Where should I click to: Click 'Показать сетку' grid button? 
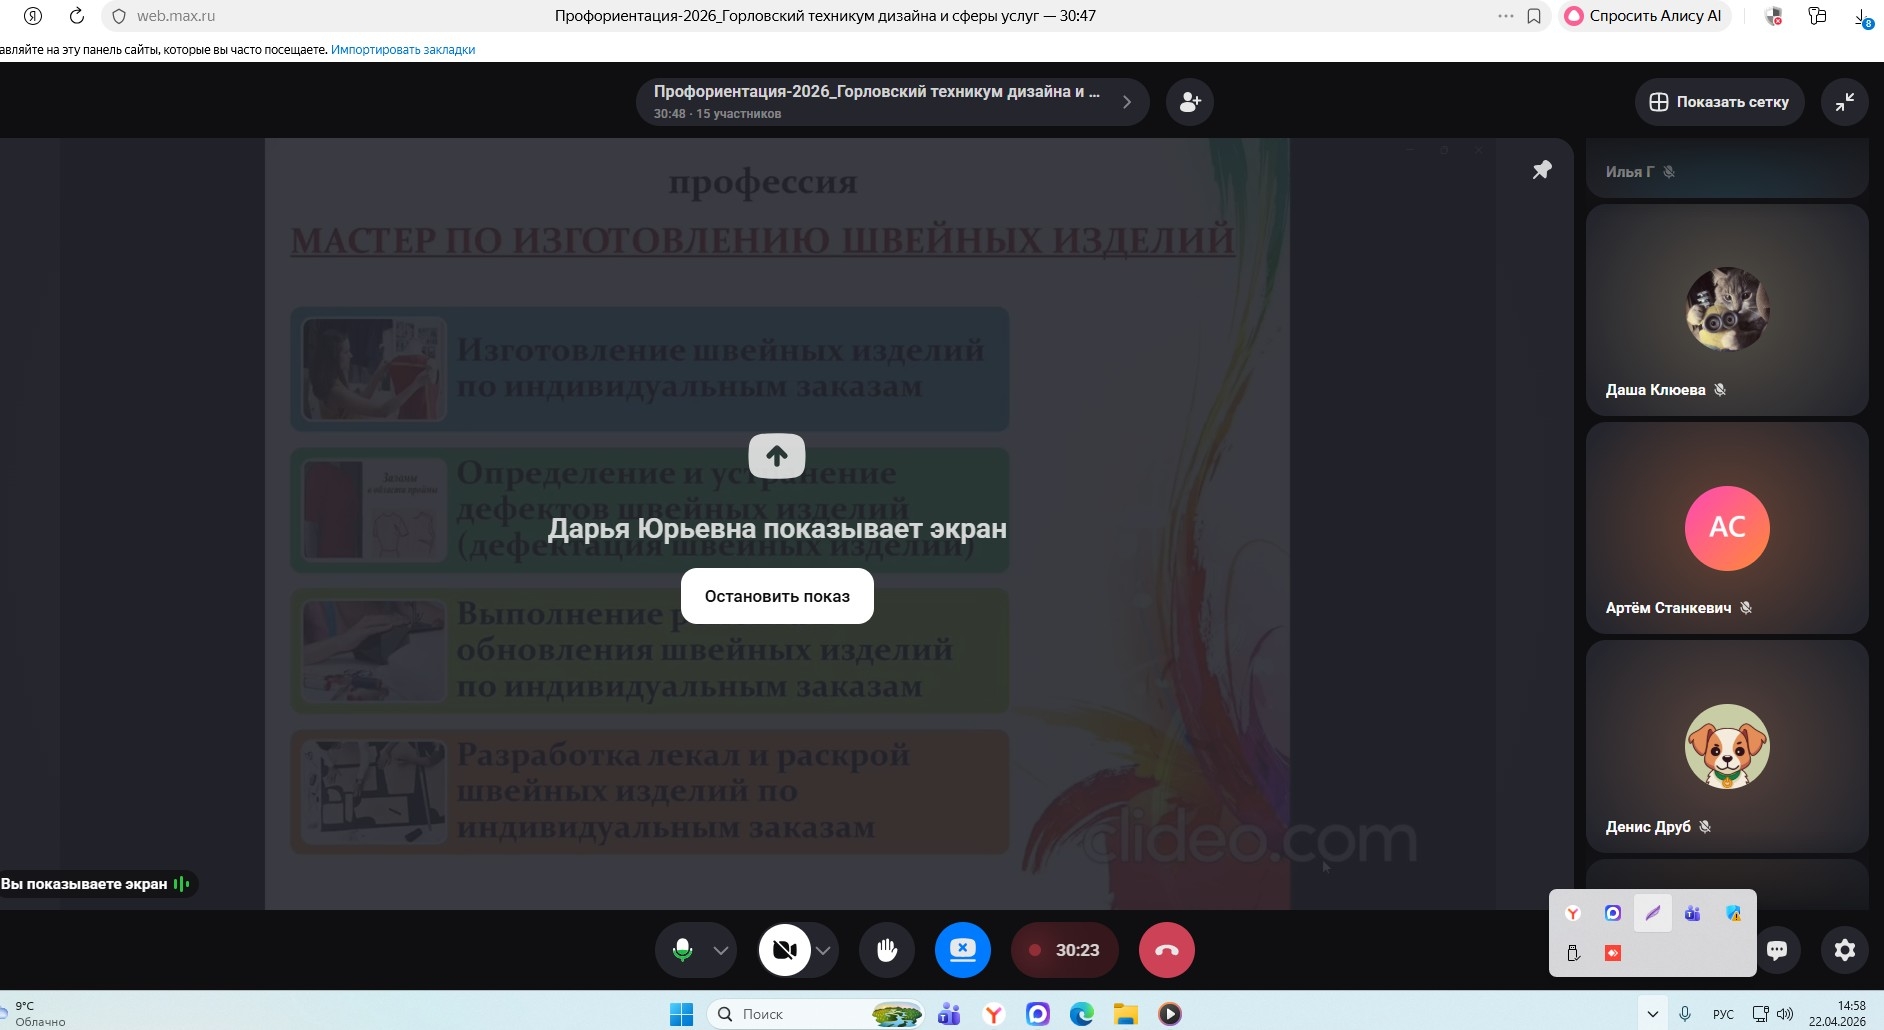tap(1720, 102)
